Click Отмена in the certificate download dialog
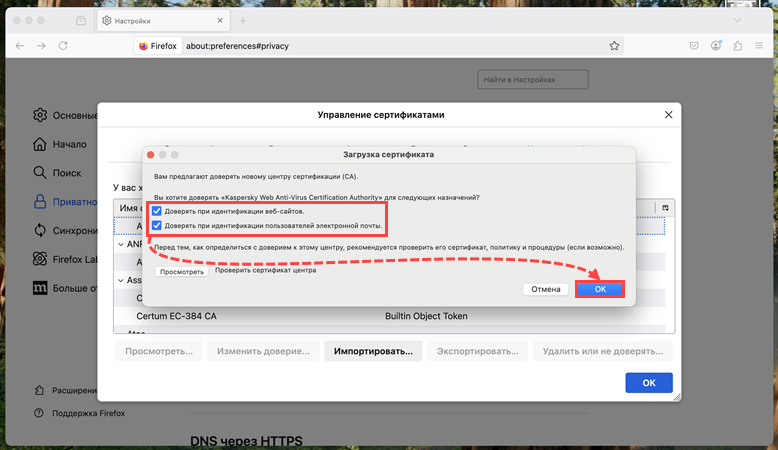778x450 pixels. [x=546, y=289]
